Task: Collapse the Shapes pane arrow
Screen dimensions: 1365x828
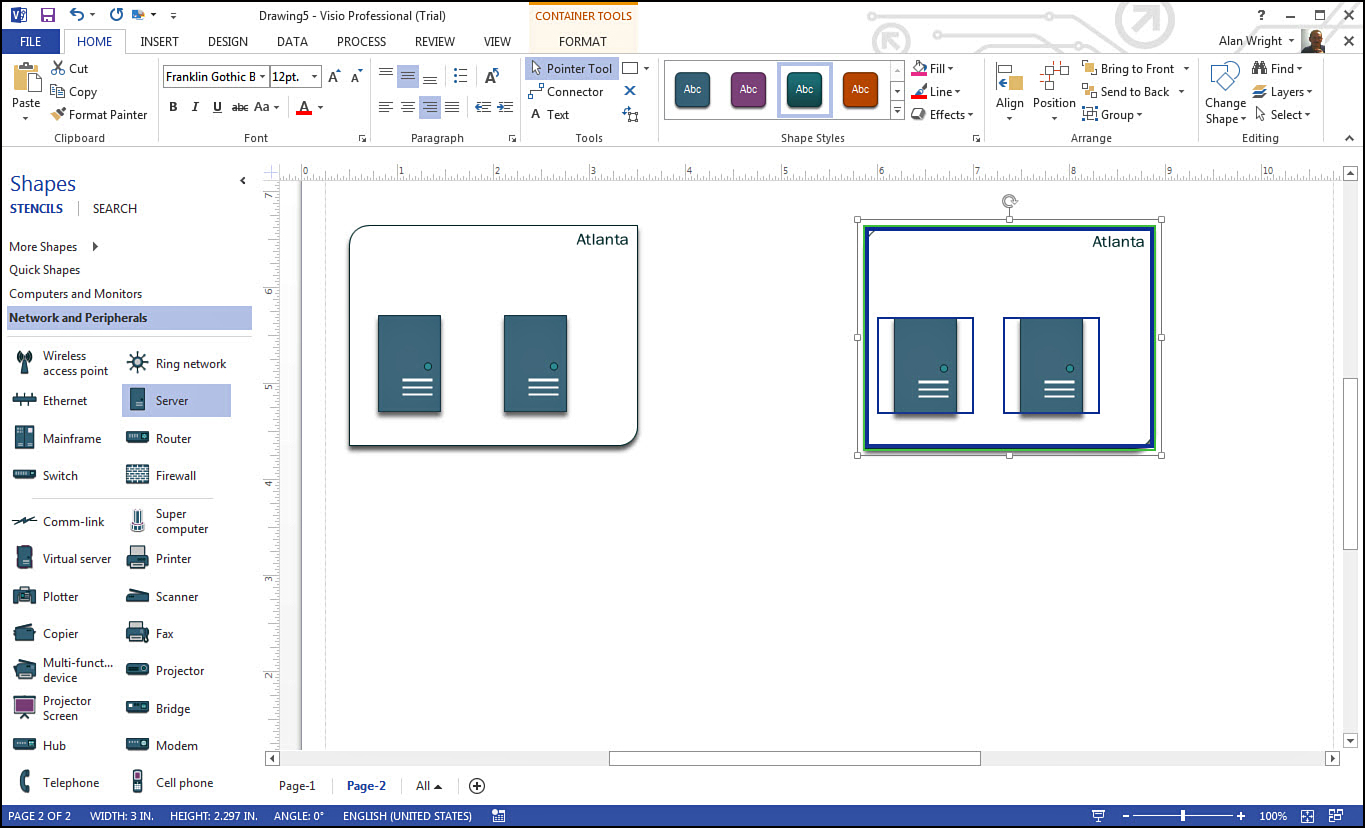Action: point(242,181)
